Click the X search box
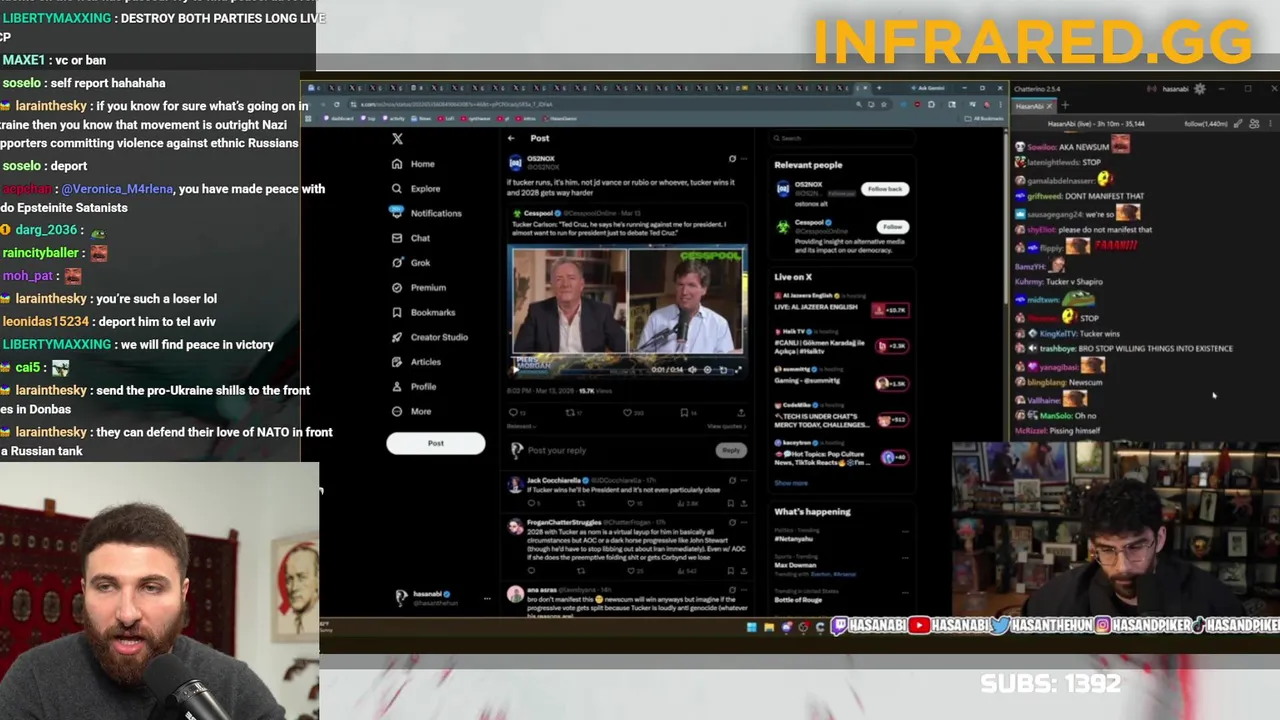The height and width of the screenshot is (720, 1280). pyautogui.click(x=840, y=138)
